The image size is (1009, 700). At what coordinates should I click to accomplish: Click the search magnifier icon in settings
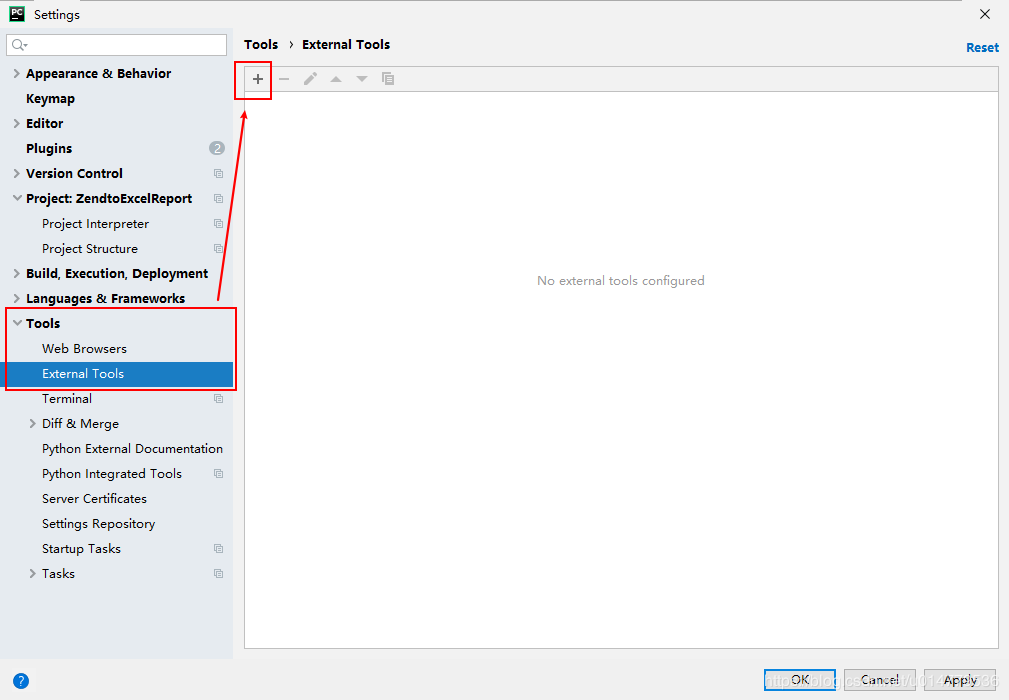point(19,44)
